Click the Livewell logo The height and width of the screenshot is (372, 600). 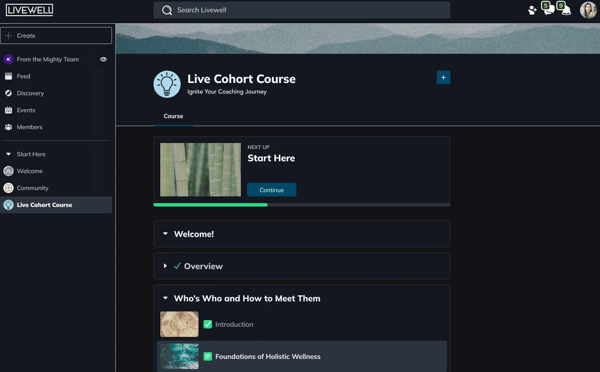tap(29, 10)
